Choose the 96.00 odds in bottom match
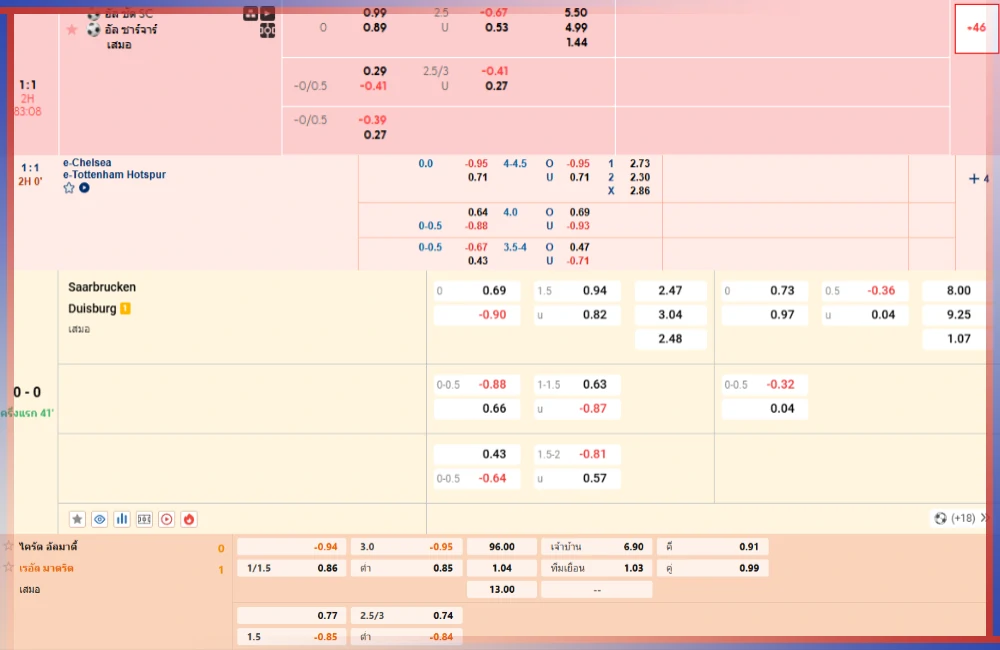 [x=502, y=547]
